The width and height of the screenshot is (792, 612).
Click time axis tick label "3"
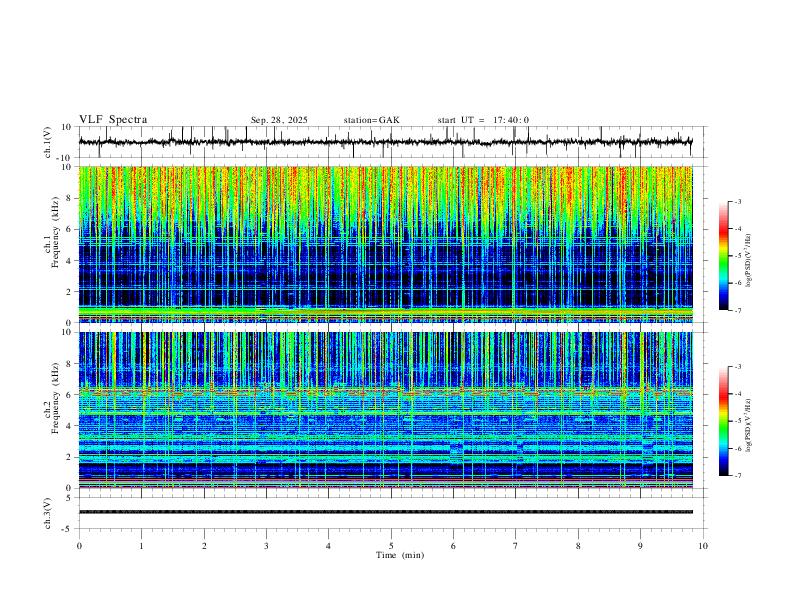click(266, 546)
